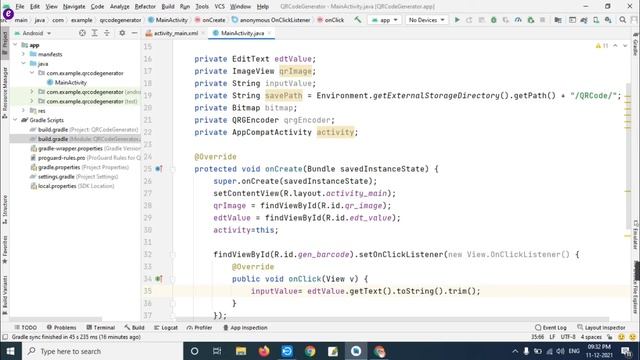Screen dimensions: 640x360
Task: Collapse all items in Project panel
Action: point(107,33)
